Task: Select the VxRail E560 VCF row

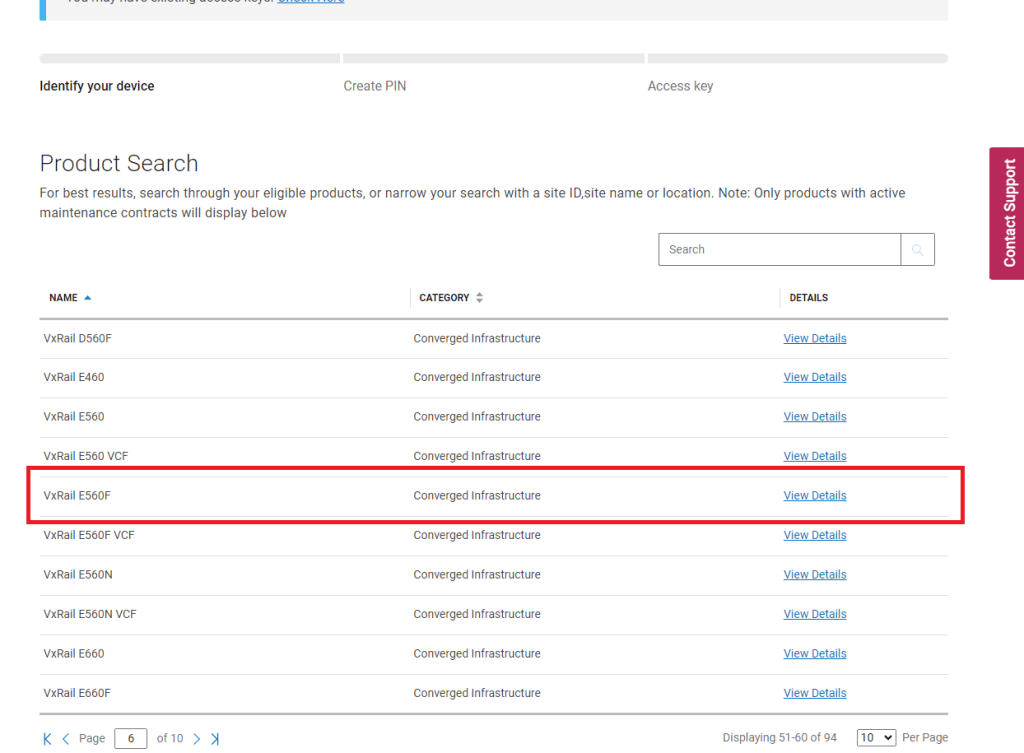Action: (x=86, y=457)
